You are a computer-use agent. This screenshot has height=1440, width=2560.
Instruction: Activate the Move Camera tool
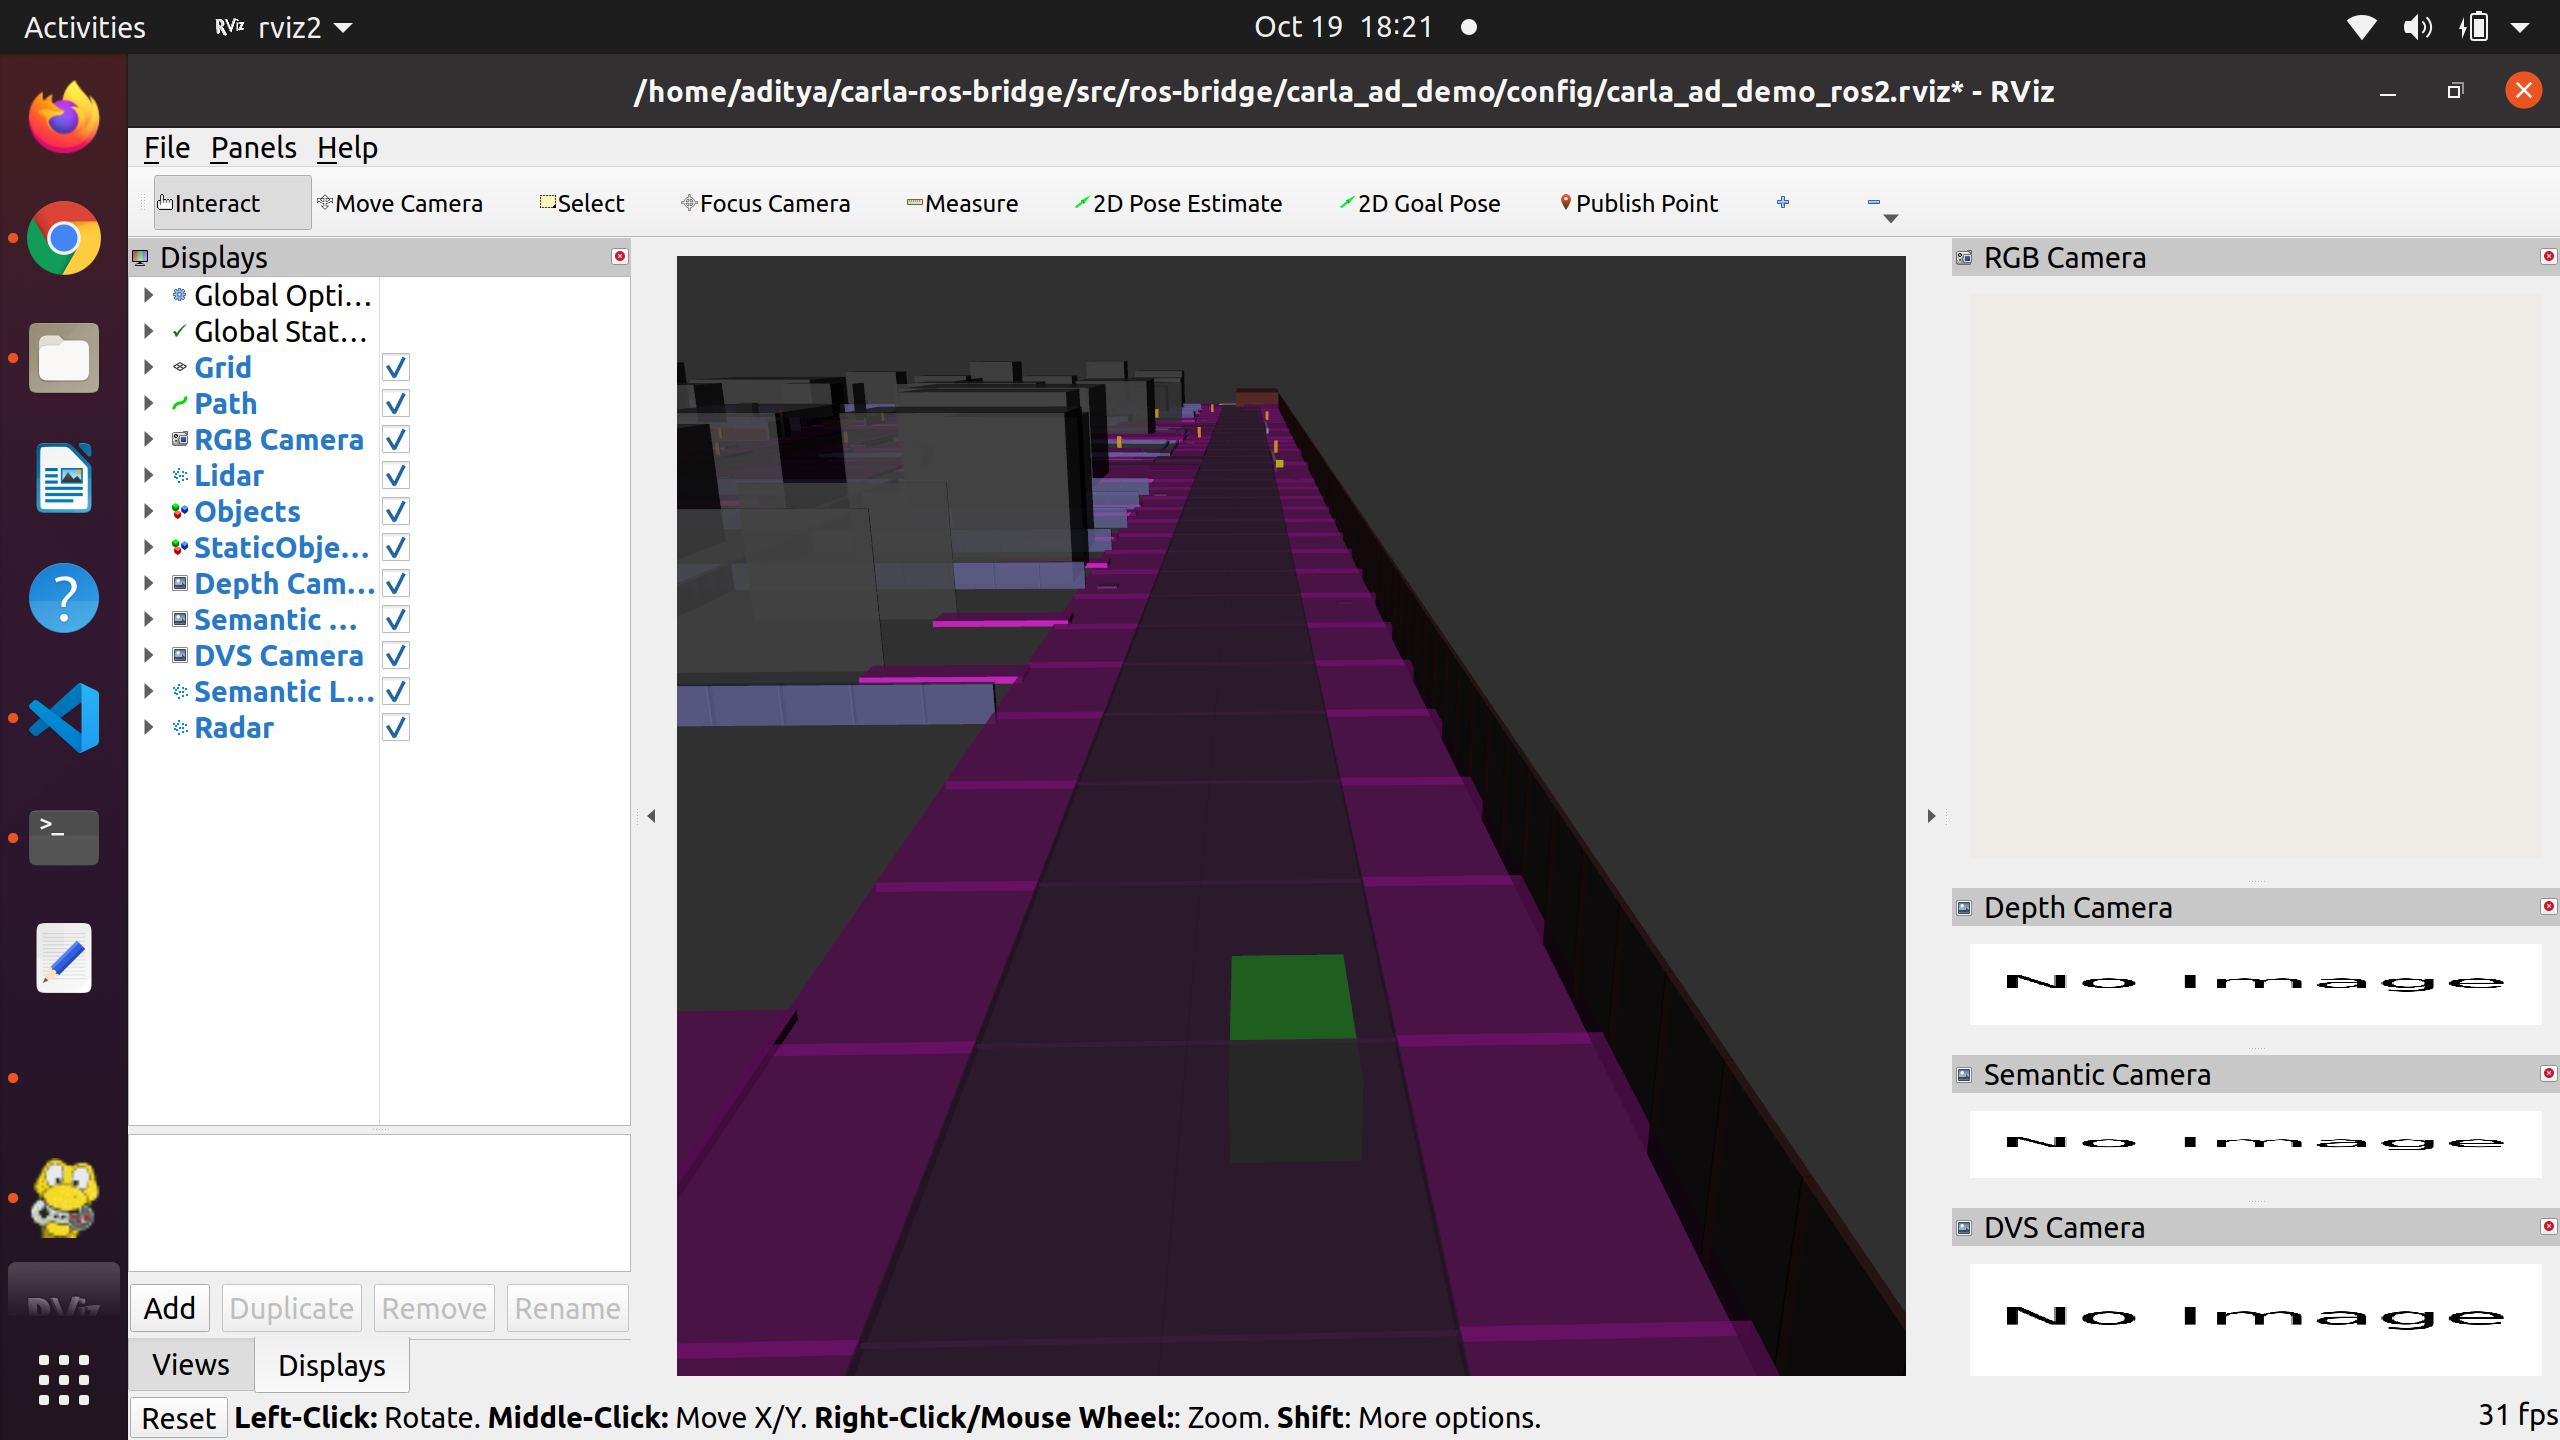(x=400, y=203)
